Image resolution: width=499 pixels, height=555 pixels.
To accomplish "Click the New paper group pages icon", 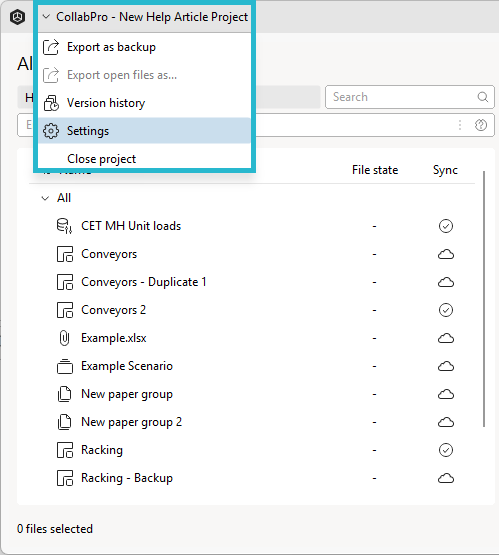I will click(x=64, y=394).
